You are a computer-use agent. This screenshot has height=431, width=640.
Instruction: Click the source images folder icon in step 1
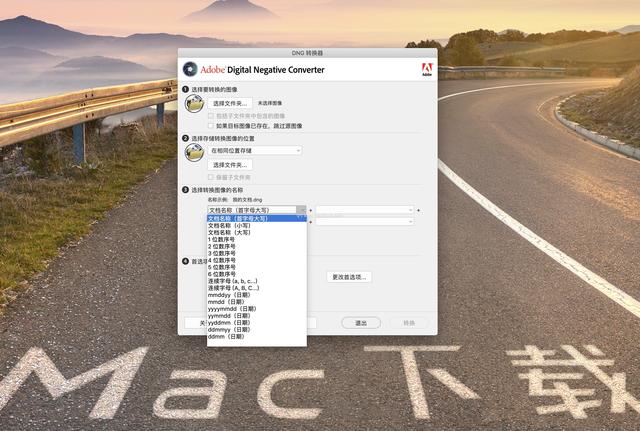click(194, 104)
